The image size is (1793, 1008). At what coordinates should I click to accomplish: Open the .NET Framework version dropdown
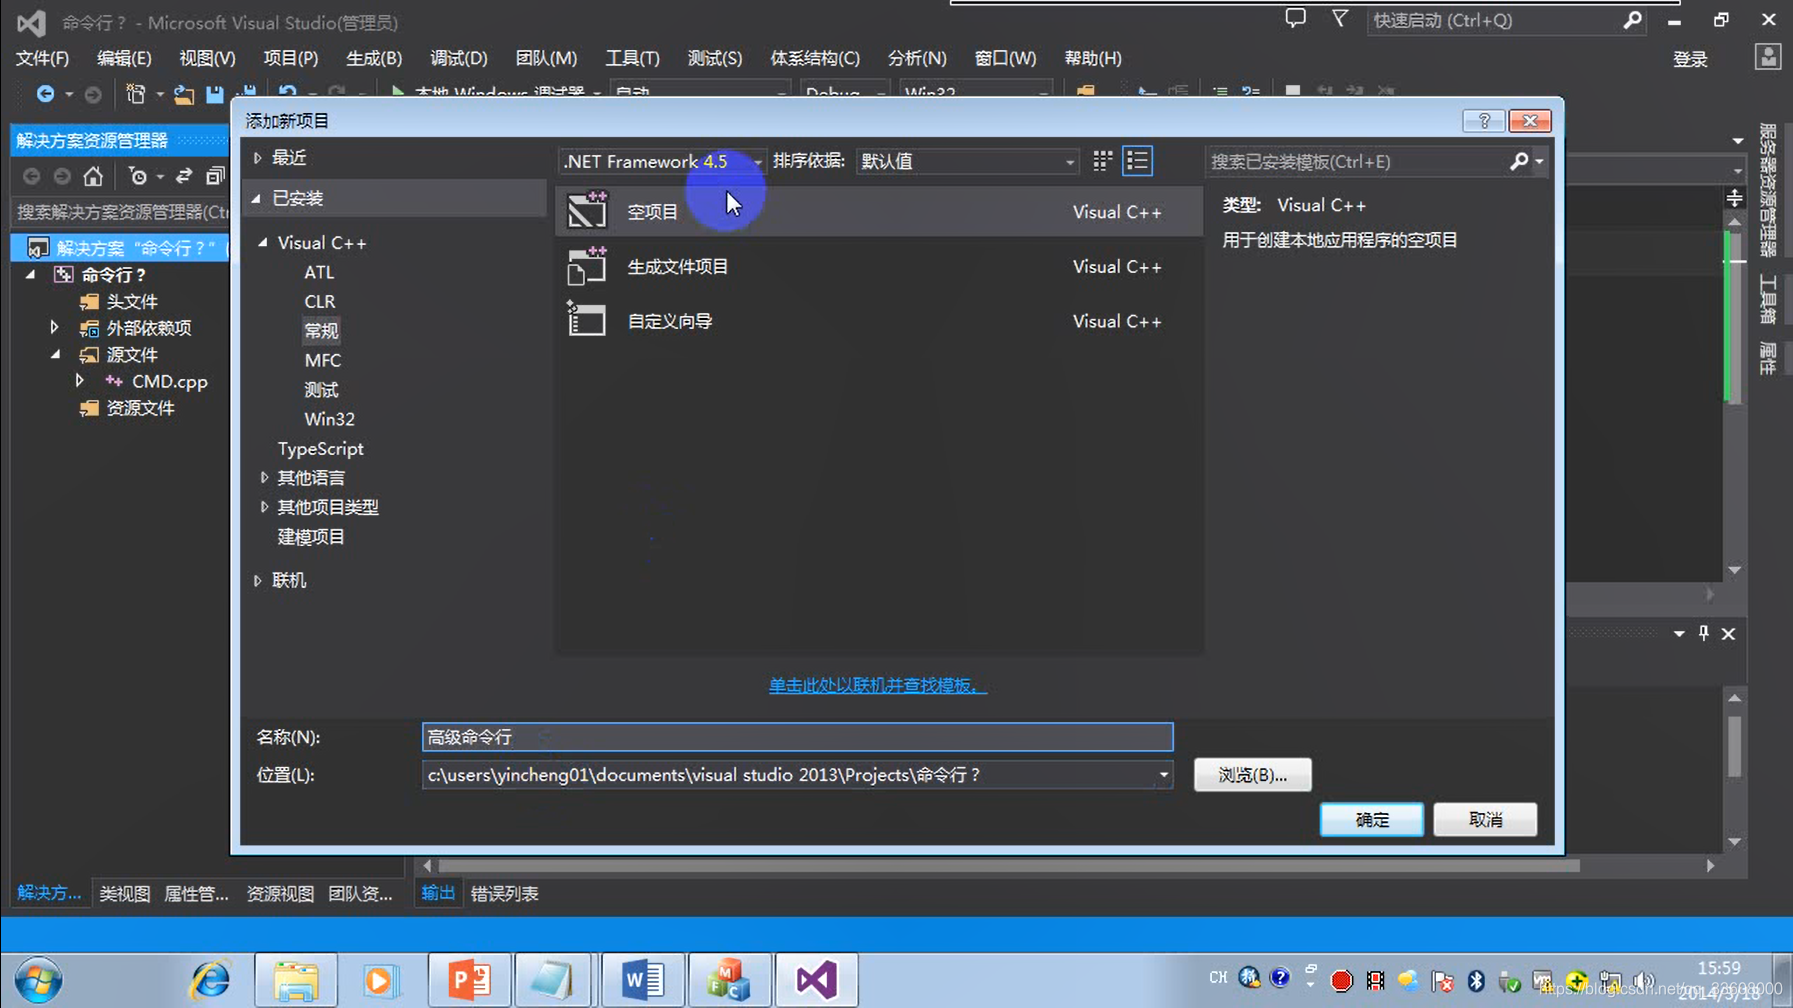(757, 162)
